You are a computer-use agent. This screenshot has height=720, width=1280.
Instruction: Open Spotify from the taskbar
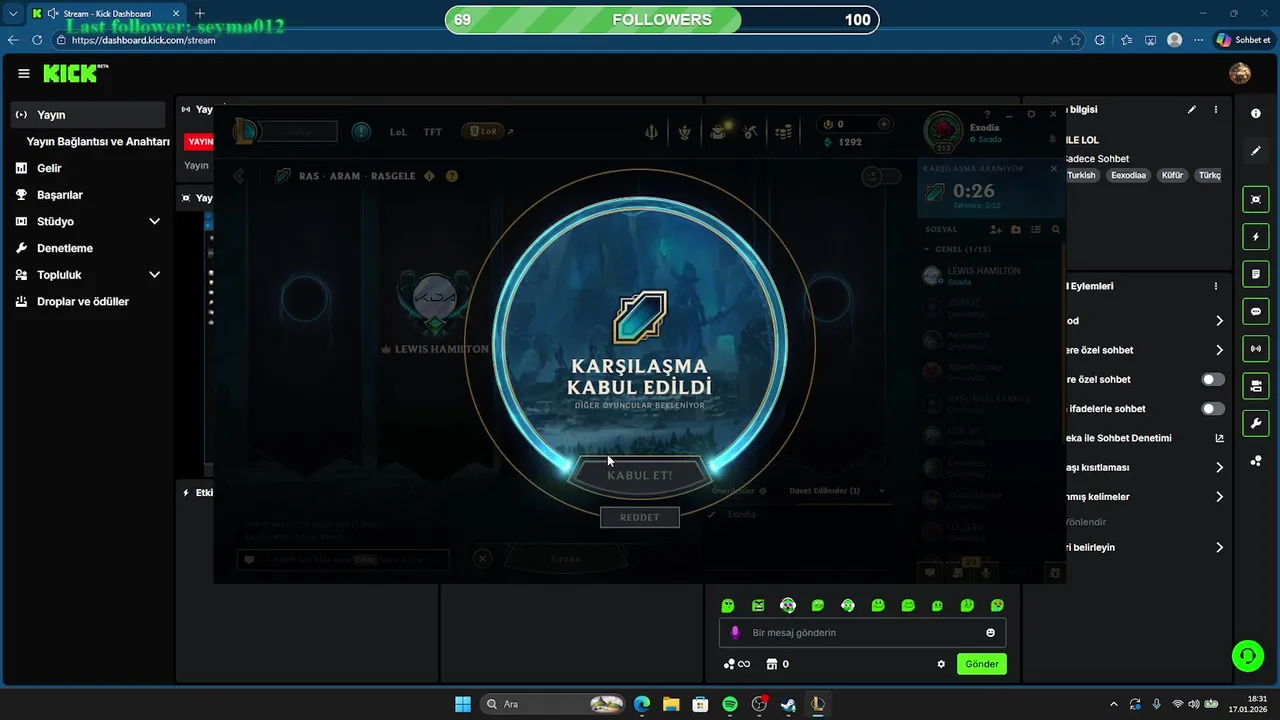point(730,704)
